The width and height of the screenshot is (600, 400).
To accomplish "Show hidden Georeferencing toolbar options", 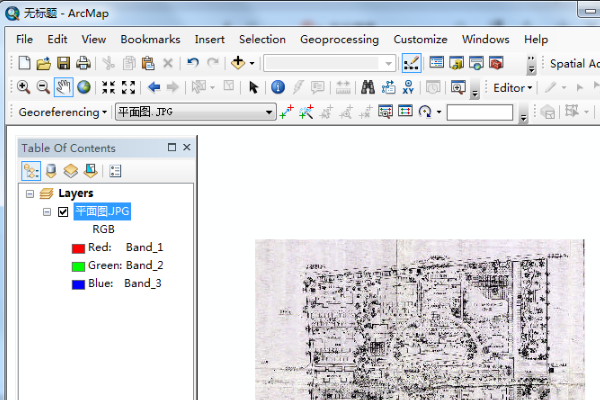I will tap(523, 117).
